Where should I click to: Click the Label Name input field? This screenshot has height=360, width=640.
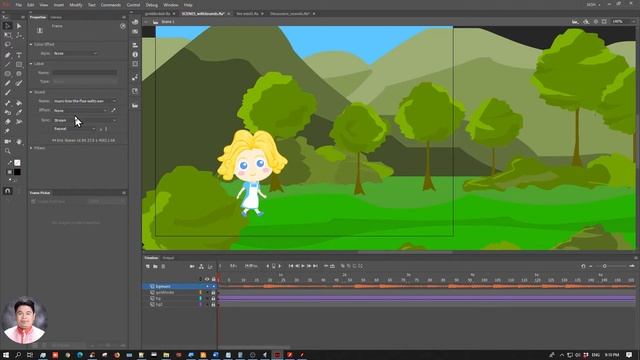coord(84,73)
